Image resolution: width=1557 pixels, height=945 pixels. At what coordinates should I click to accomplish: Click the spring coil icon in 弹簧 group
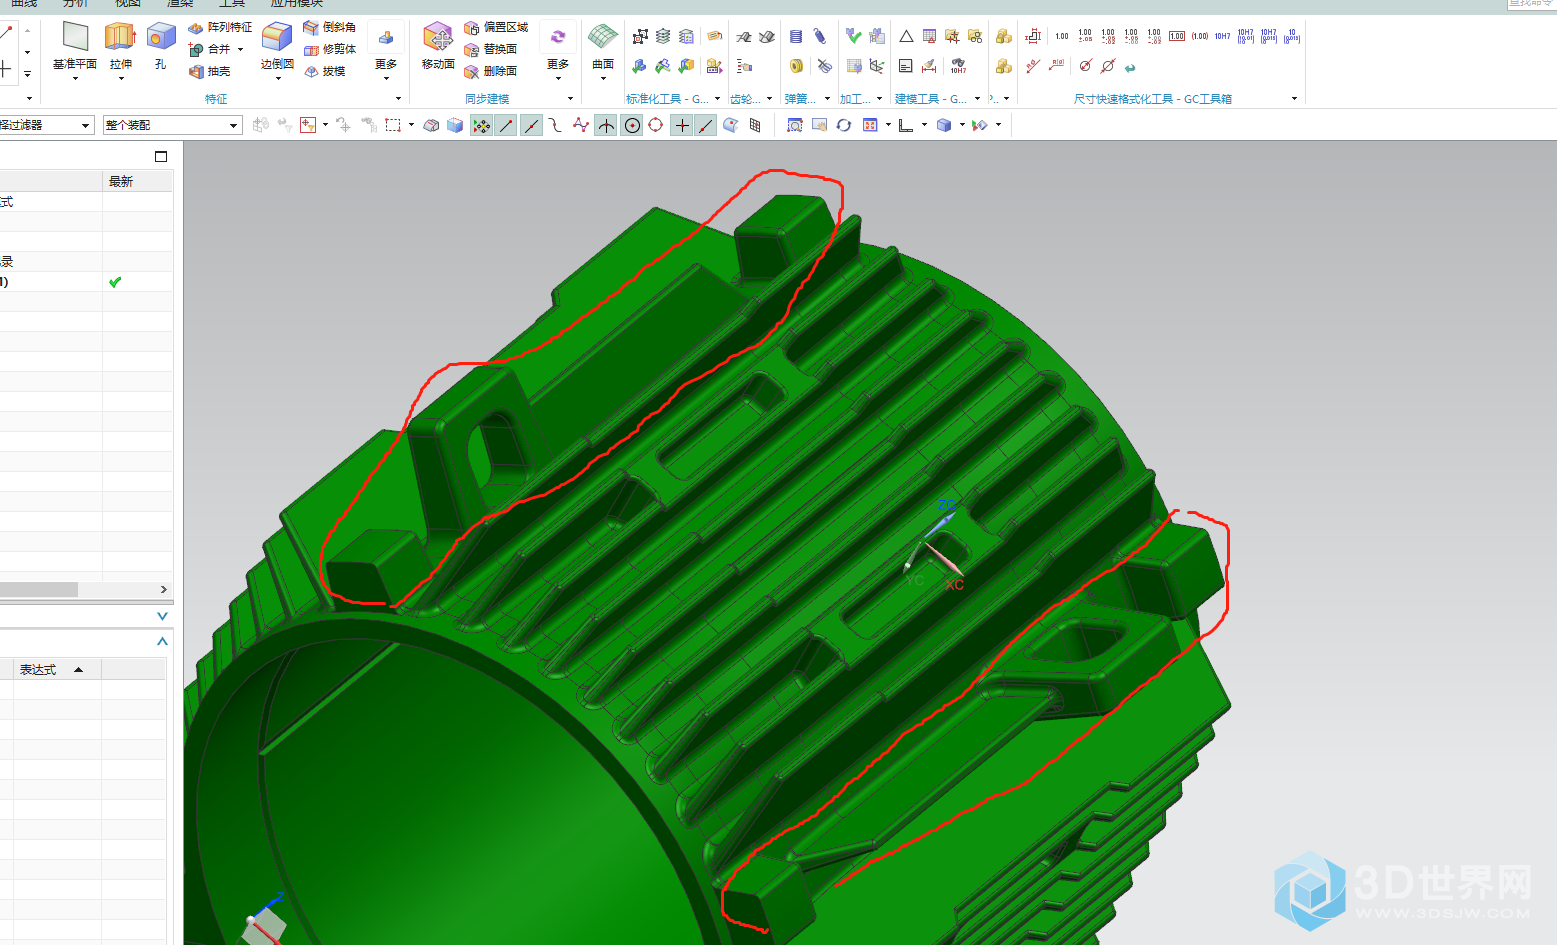796,37
